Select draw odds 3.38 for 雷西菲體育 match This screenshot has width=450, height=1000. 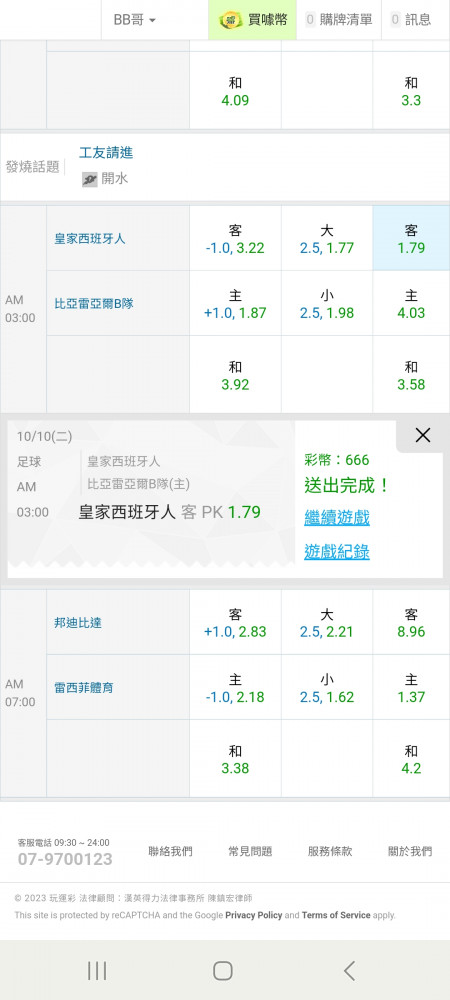tap(235, 759)
